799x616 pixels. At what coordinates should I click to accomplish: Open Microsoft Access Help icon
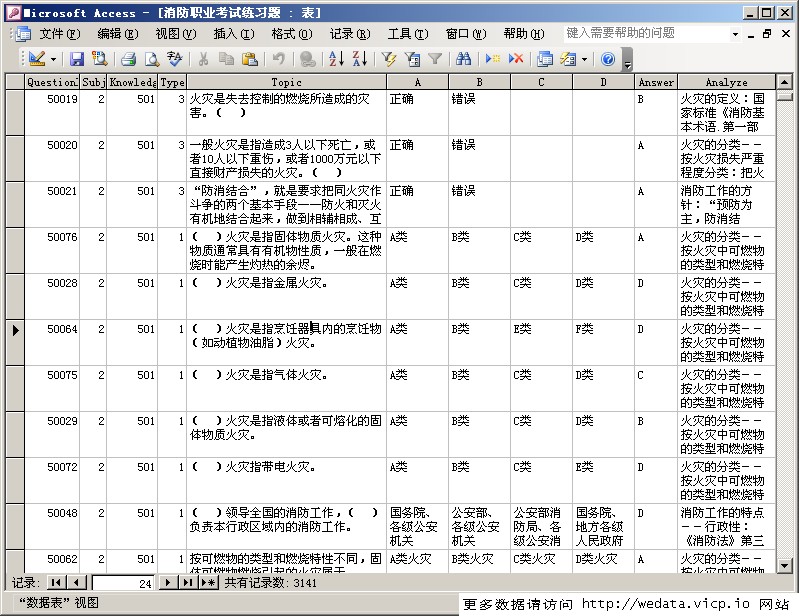[x=607, y=59]
